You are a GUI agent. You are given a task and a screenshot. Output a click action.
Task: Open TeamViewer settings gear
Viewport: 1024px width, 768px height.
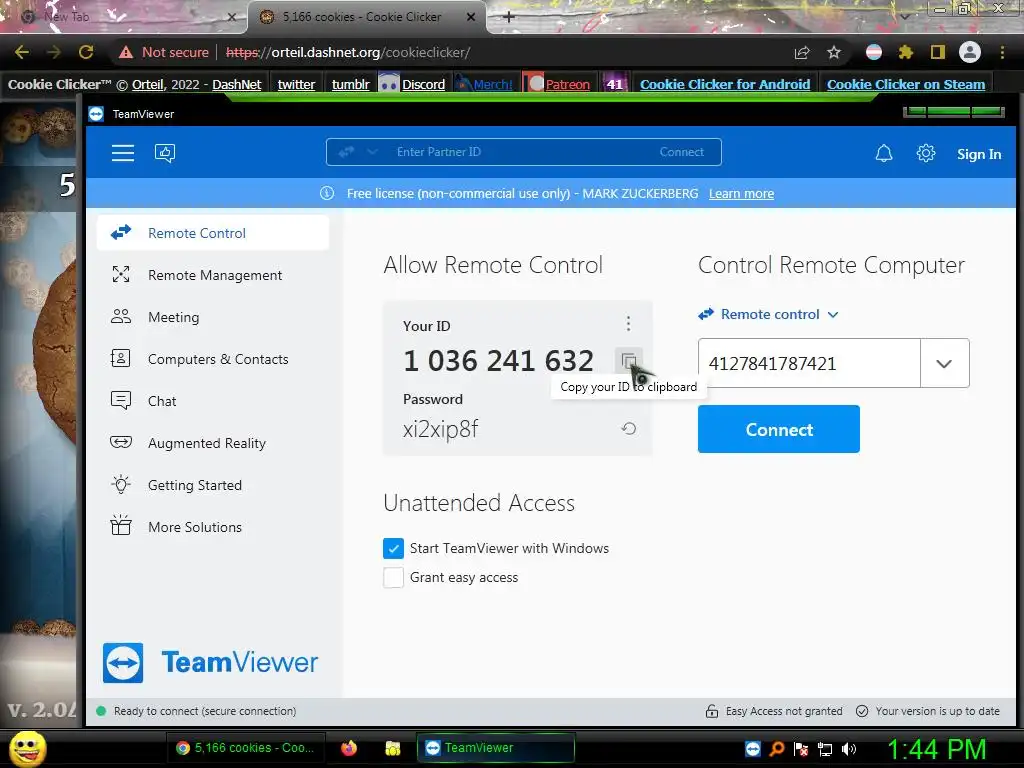pyautogui.click(x=925, y=153)
